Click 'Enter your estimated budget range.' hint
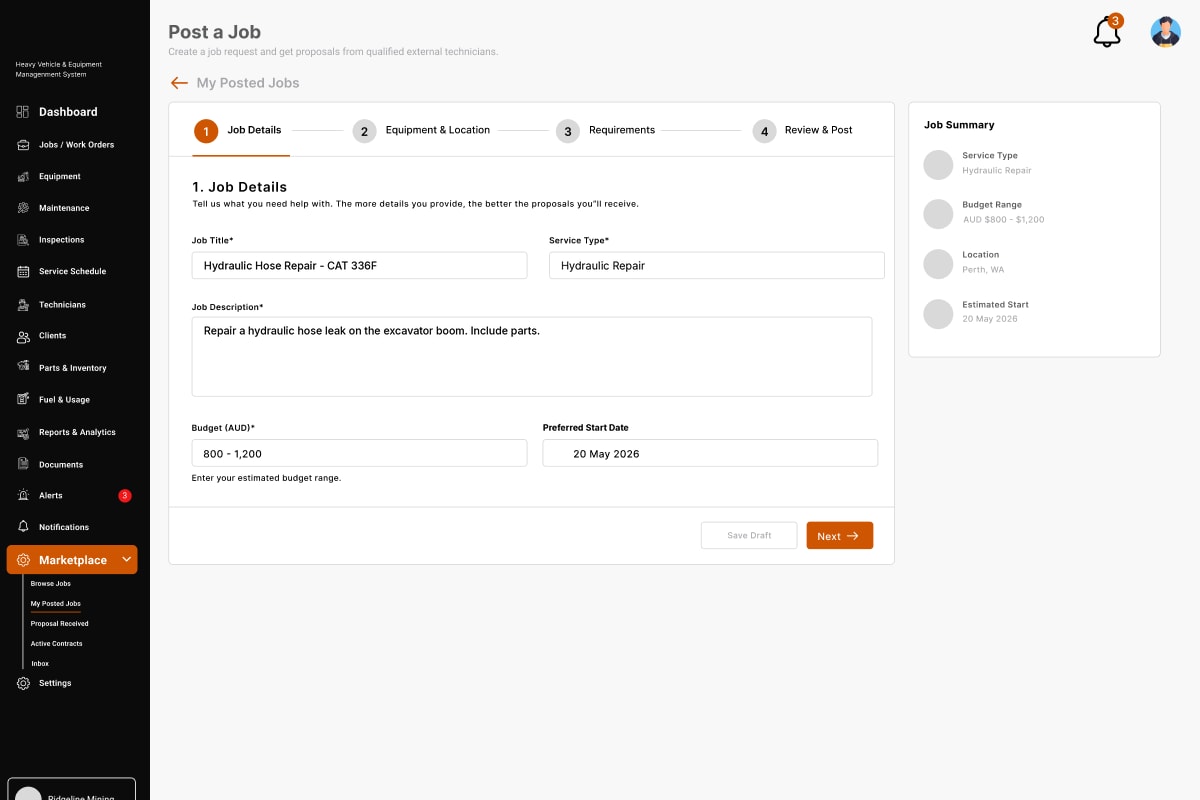This screenshot has height=800, width=1200. (266, 478)
